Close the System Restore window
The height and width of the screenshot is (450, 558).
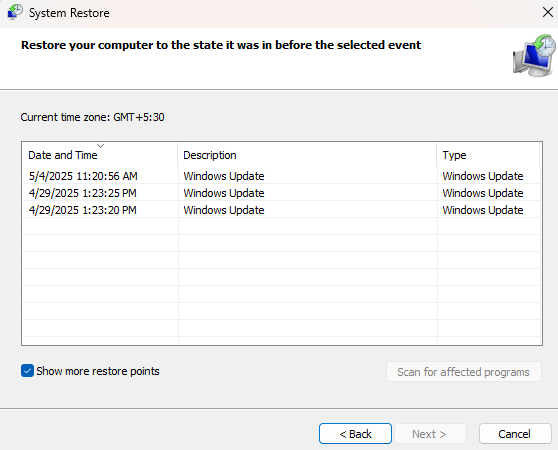tap(548, 12)
